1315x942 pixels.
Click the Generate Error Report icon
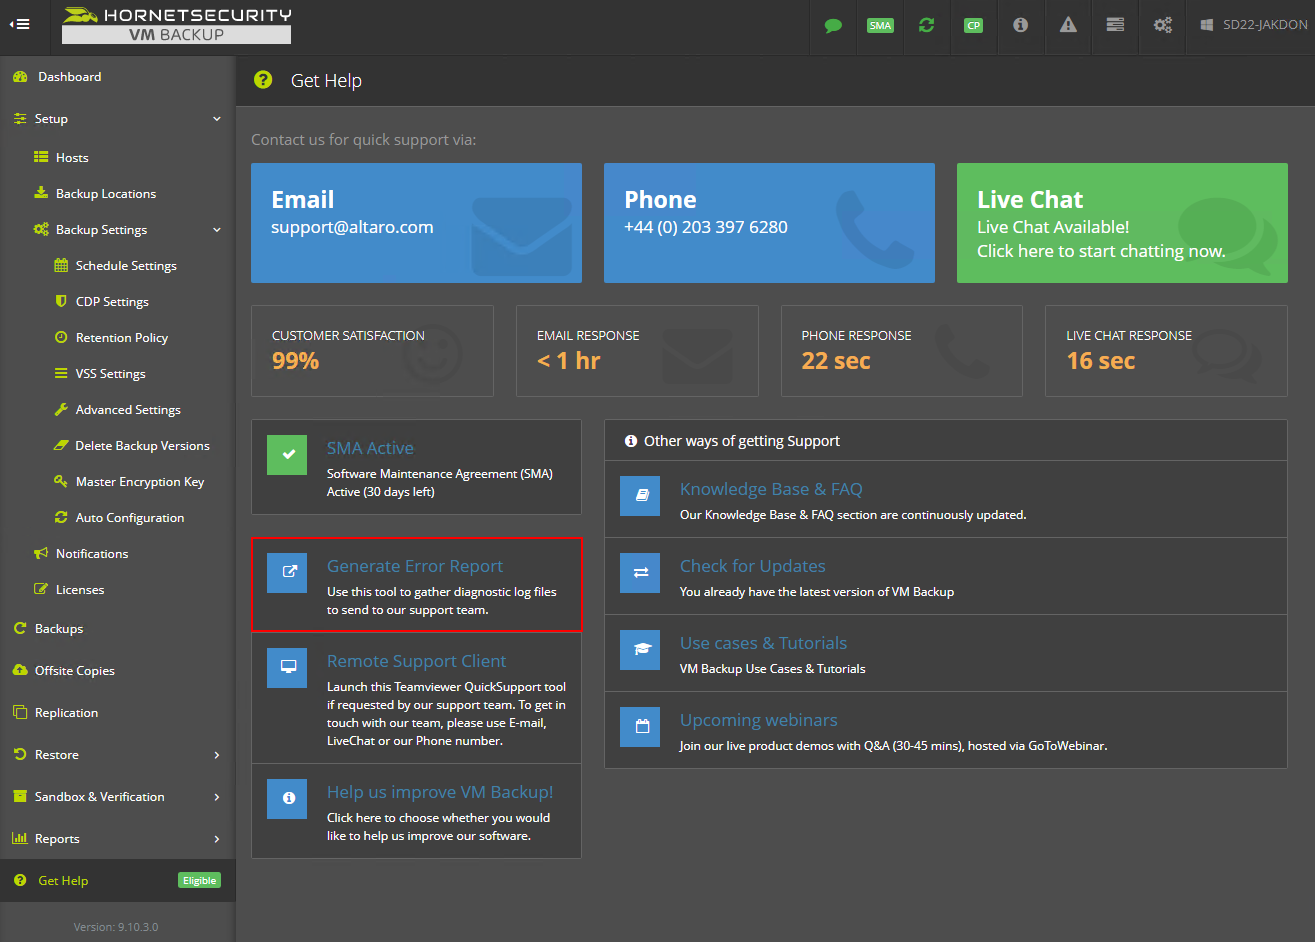[287, 573]
